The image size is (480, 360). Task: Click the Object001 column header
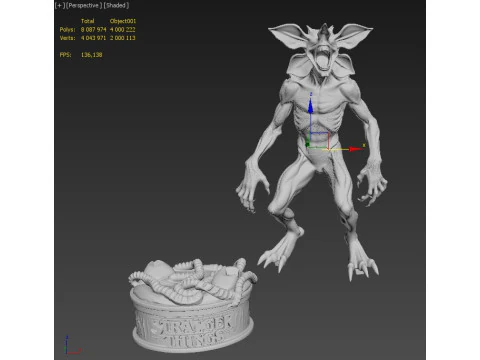tap(123, 21)
